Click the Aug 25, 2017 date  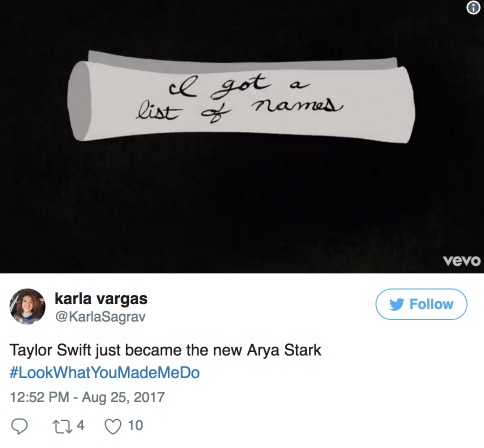(x=123, y=397)
